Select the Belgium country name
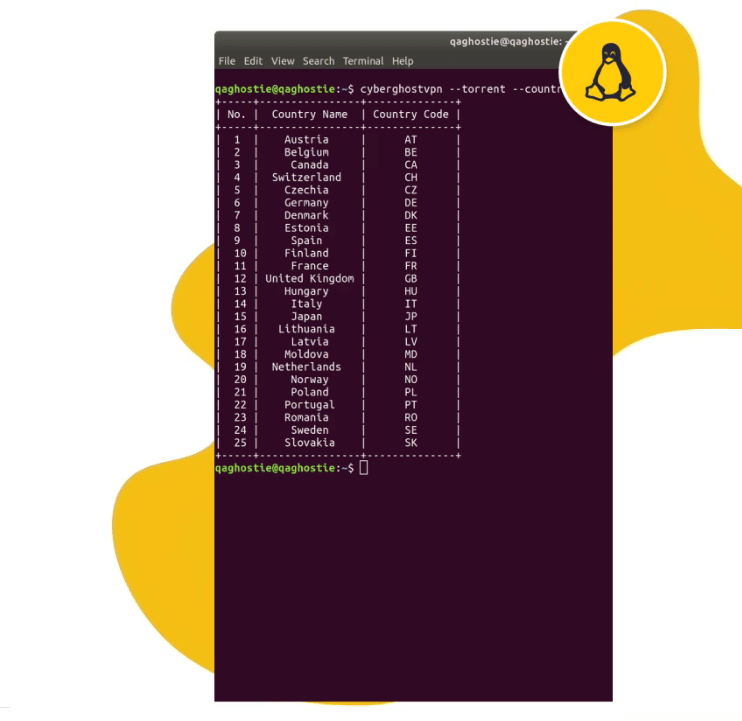This screenshot has width=742, height=721. tap(306, 152)
